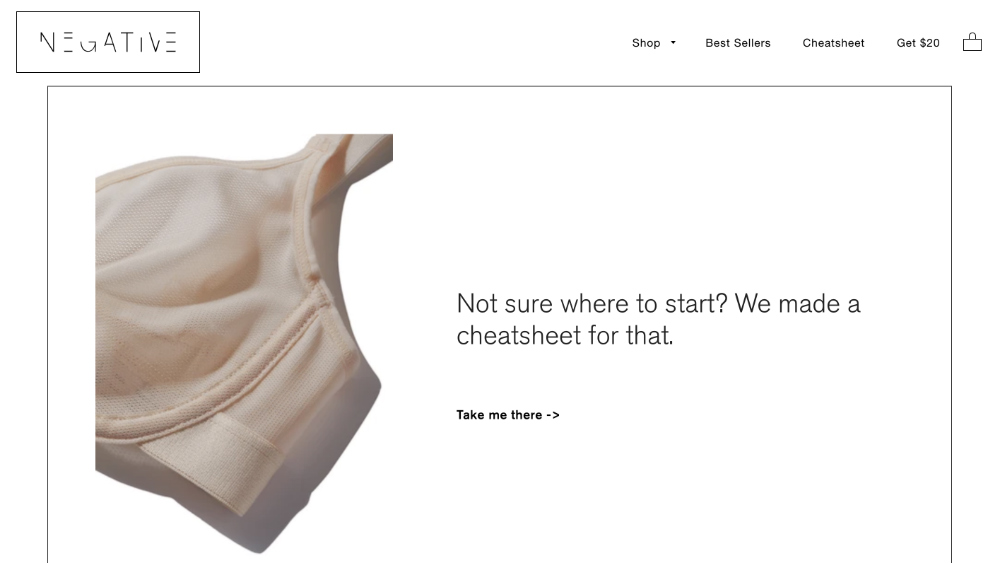Click the boxed brand logo frame
The height and width of the screenshot is (563, 1000).
coord(108,42)
